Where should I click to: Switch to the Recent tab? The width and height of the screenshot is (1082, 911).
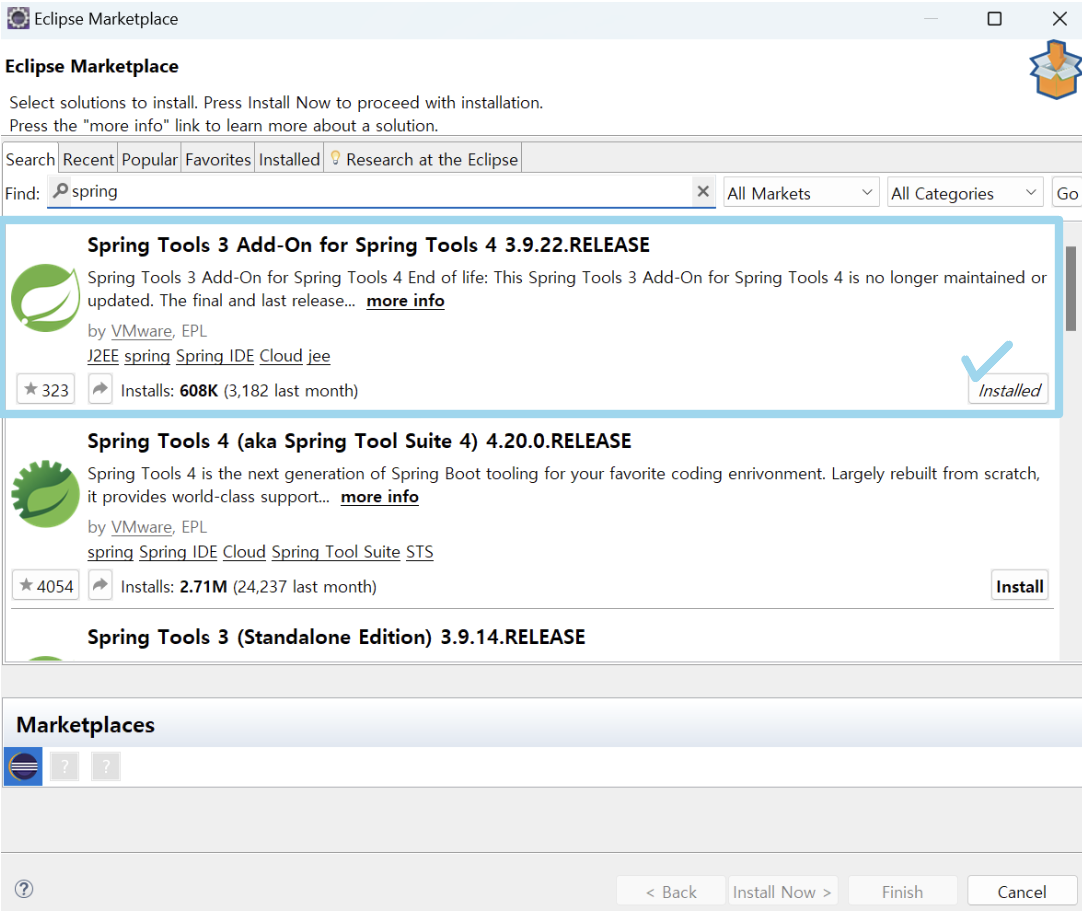coord(88,159)
